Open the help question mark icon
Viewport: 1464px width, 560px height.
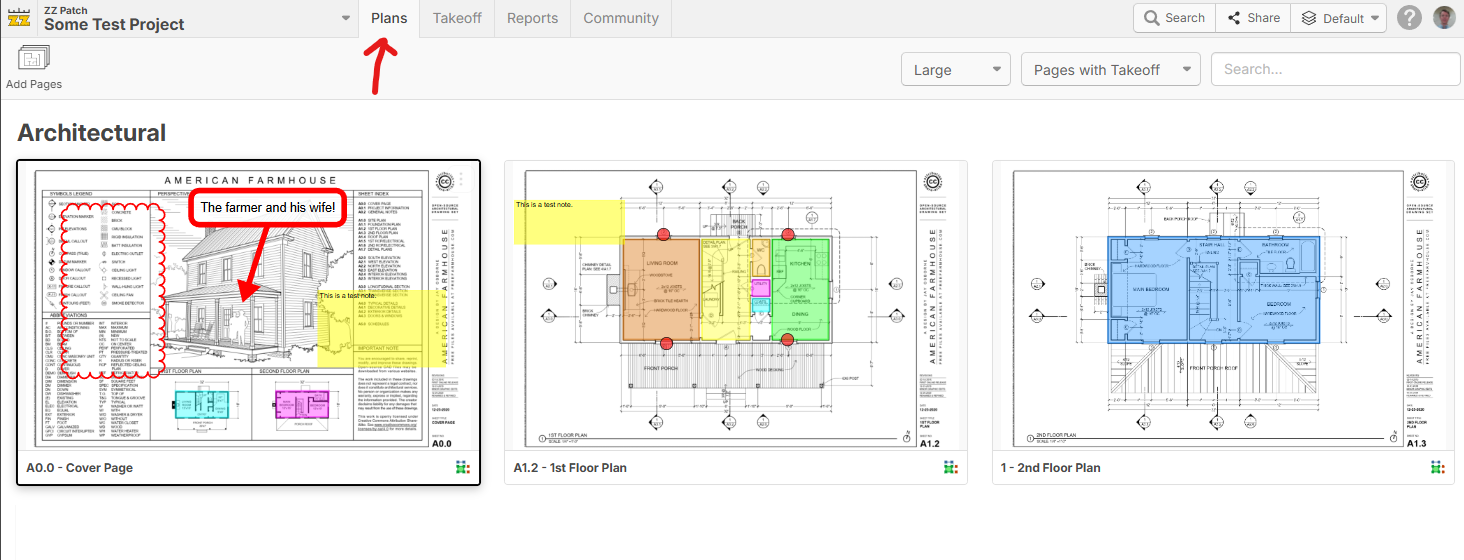coord(1409,18)
